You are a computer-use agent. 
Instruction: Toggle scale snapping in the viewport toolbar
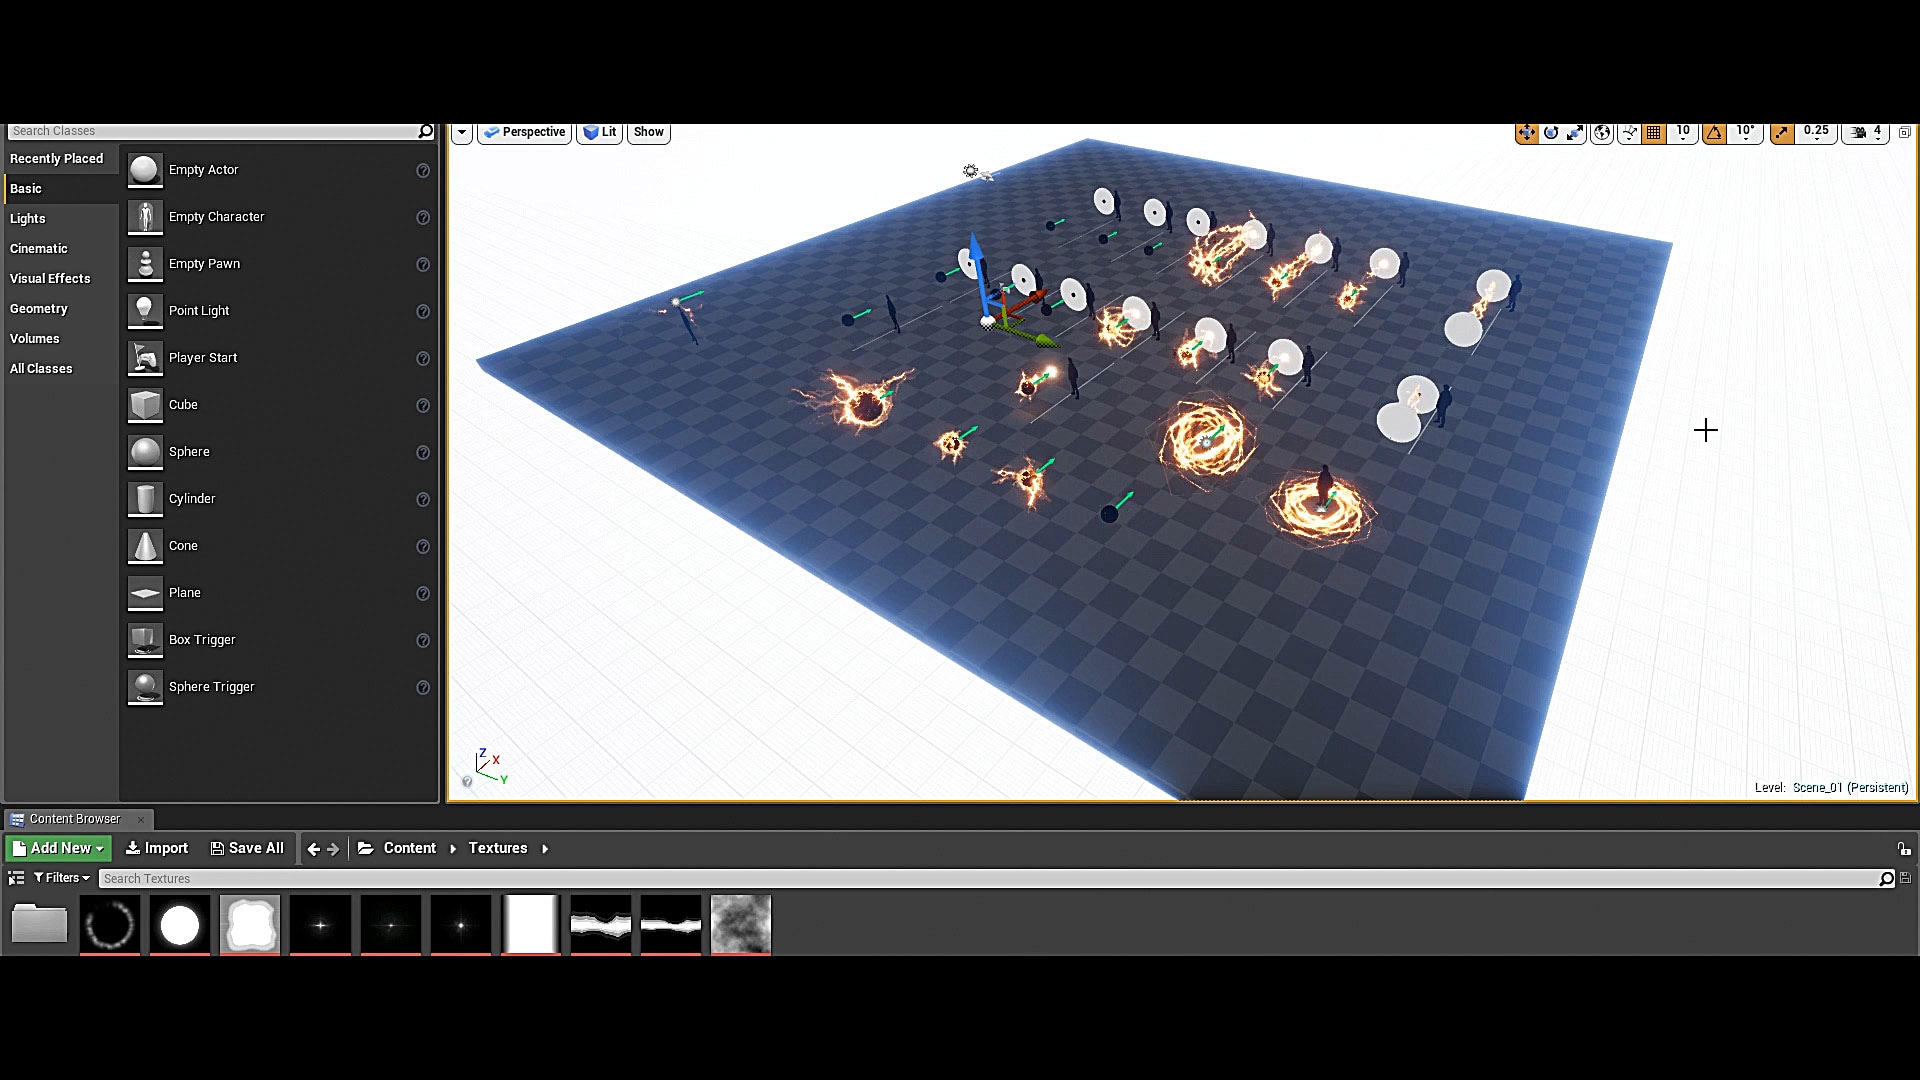click(1781, 133)
